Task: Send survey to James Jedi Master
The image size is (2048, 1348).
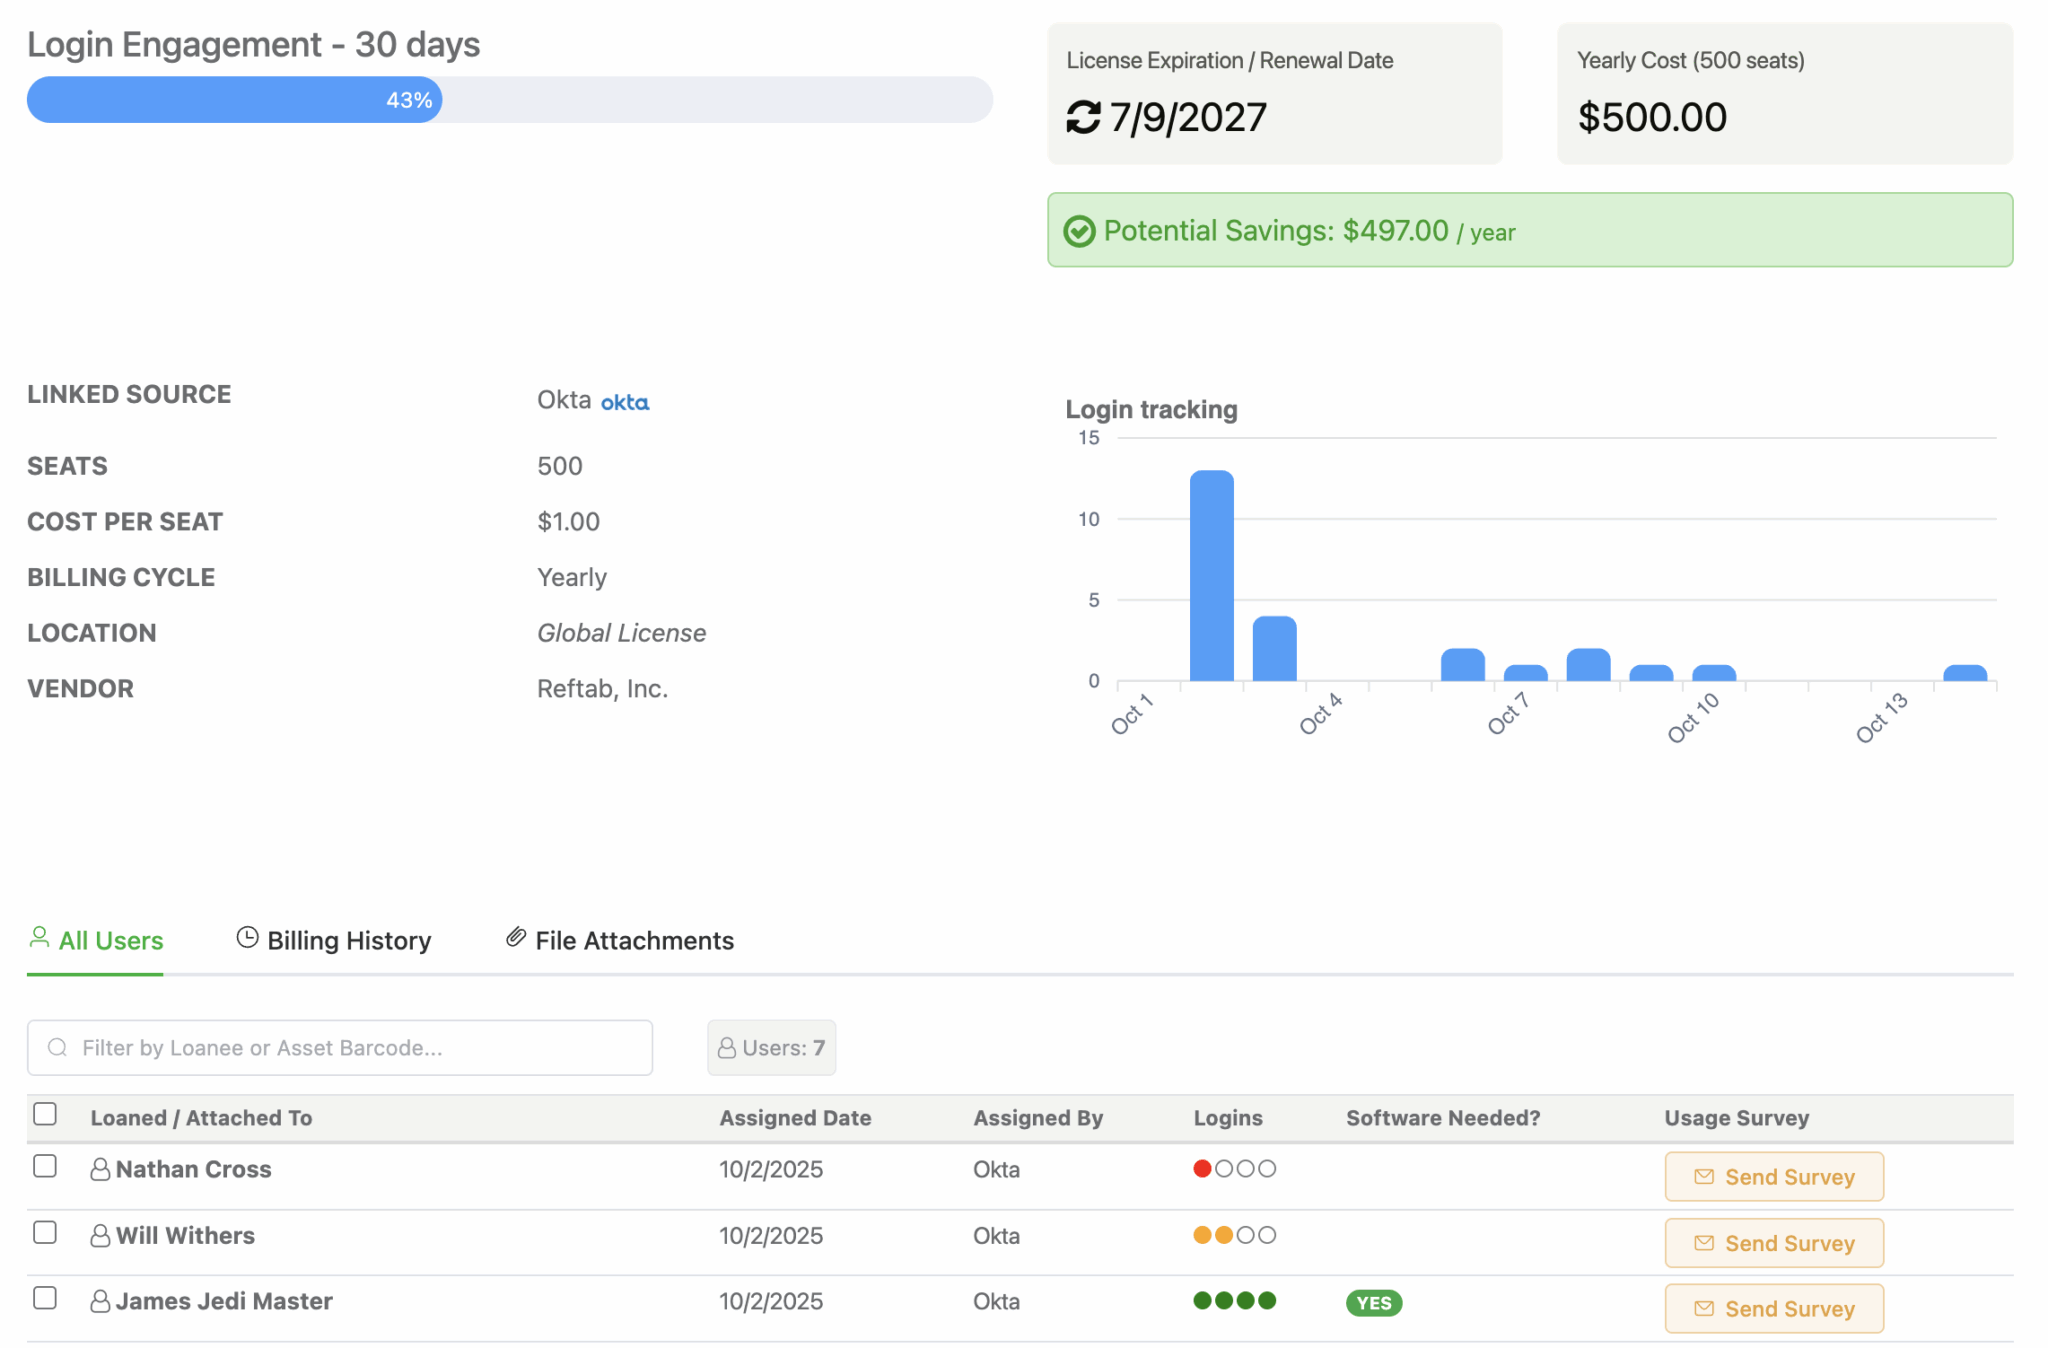Action: (x=1774, y=1309)
